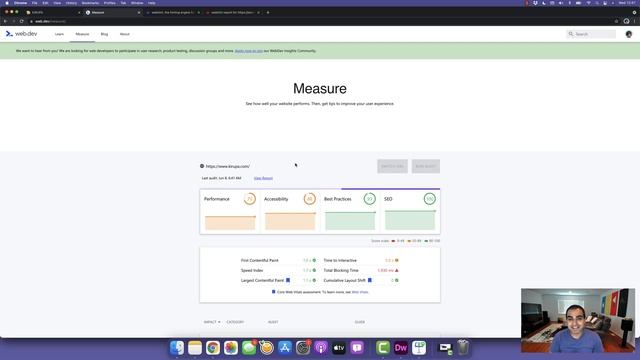
Task: Open Chrome from the dock
Action: [213, 348]
